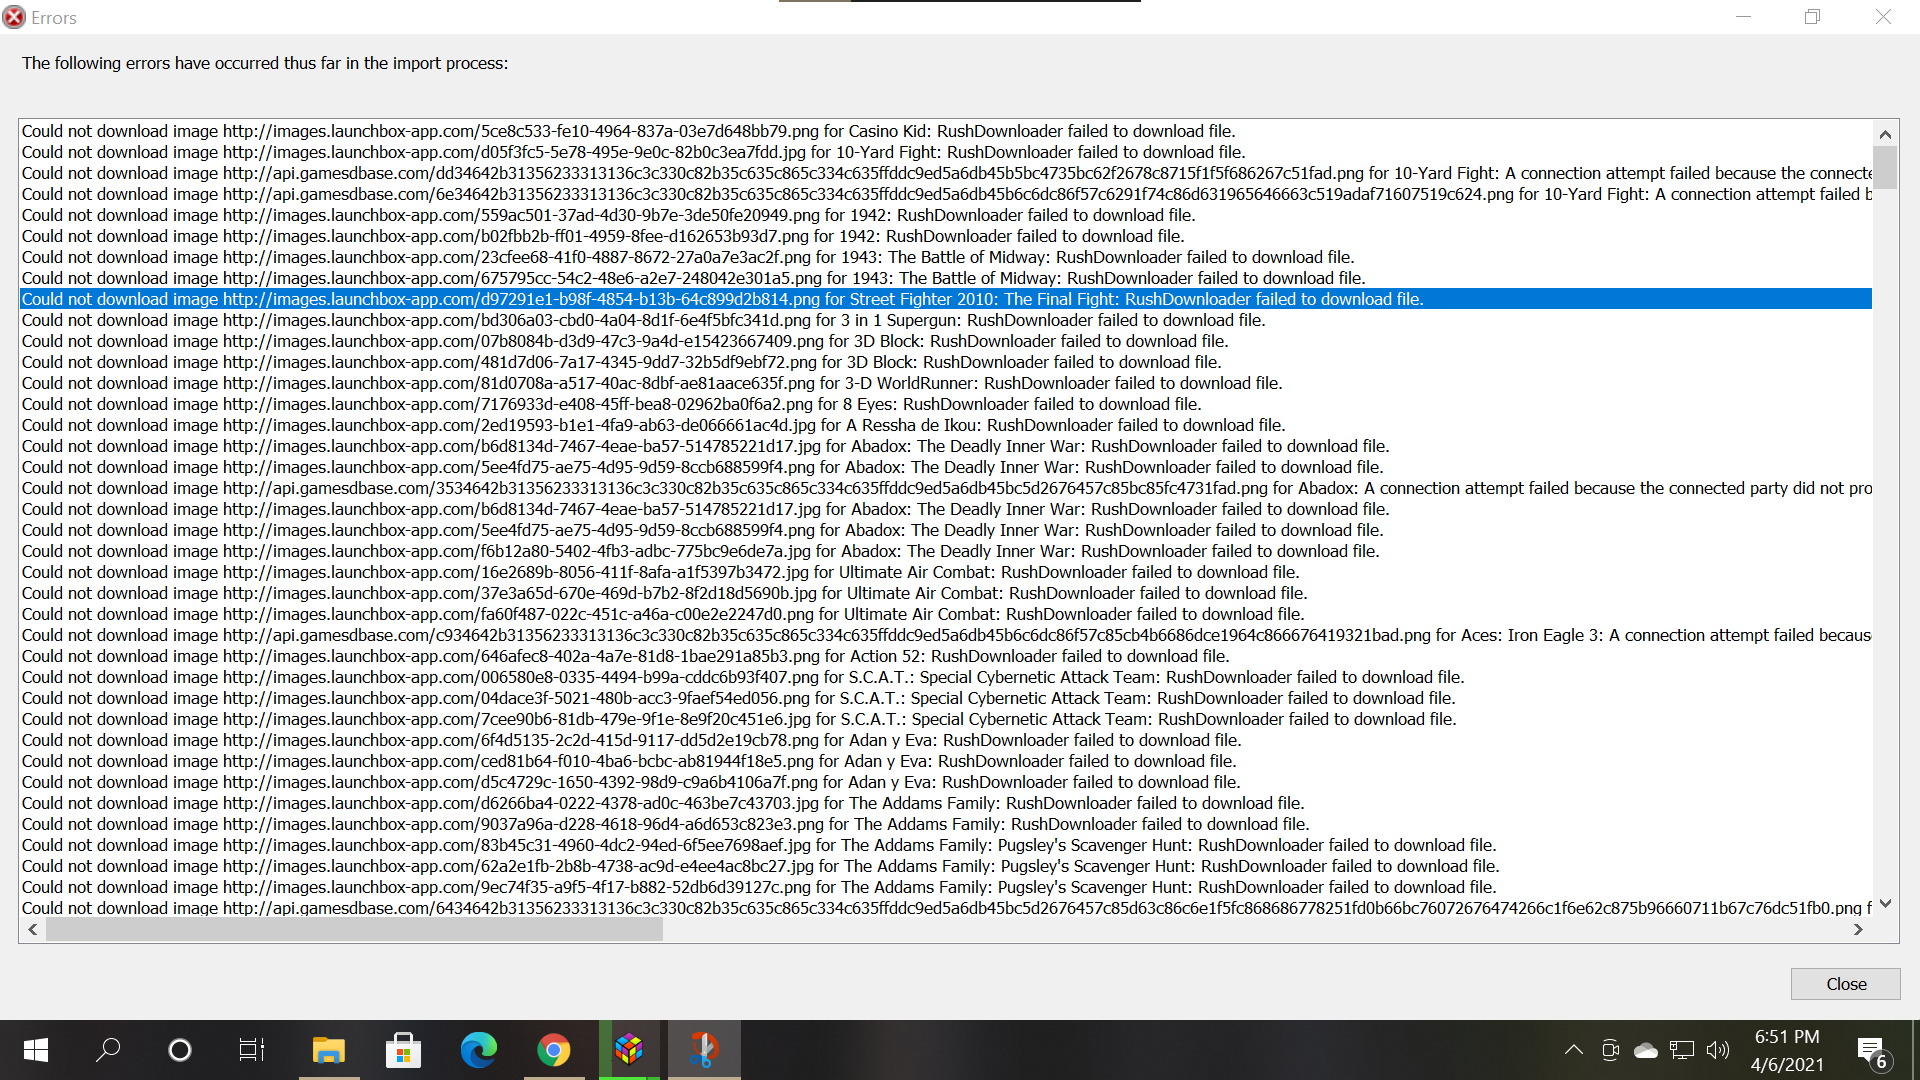Select S.C.A.T. 006580e8 png error line
This screenshot has width=1920, height=1080.
click(x=946, y=677)
